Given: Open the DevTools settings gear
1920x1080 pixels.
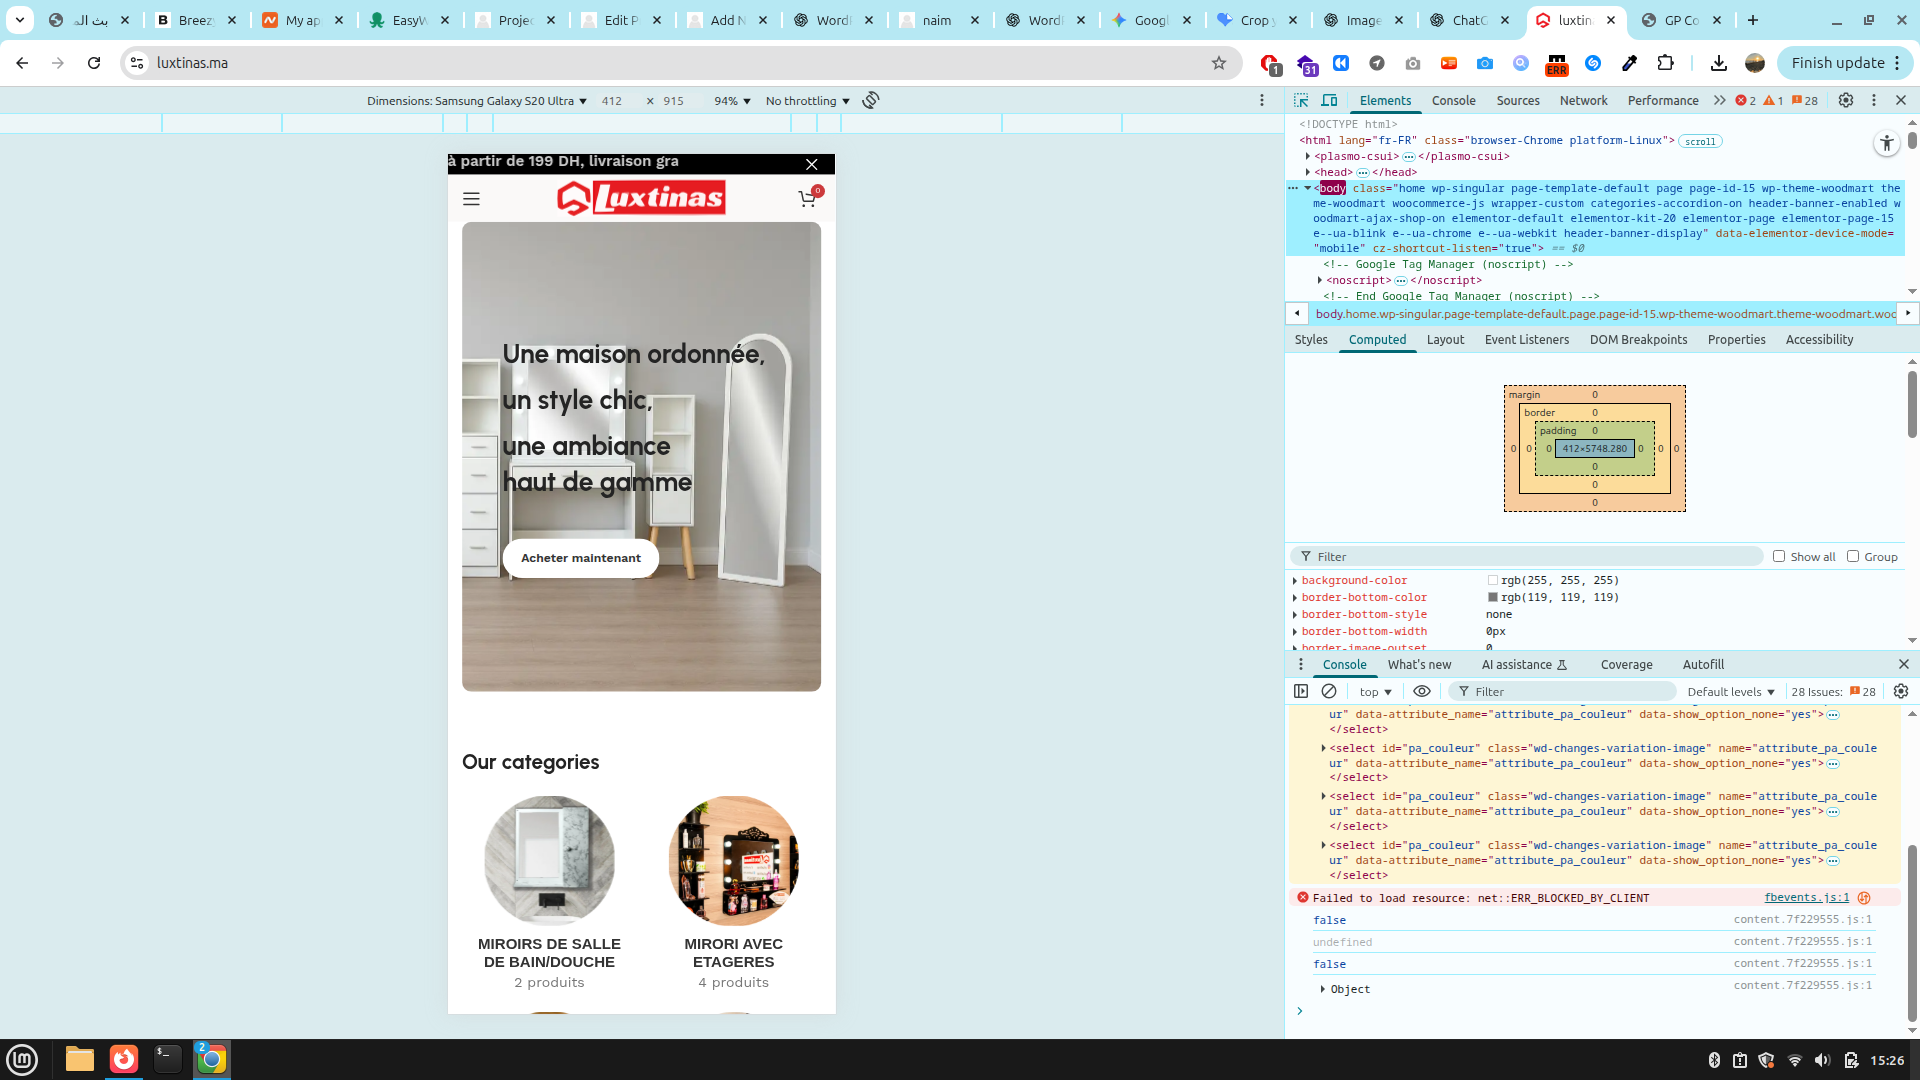Looking at the screenshot, I should (x=1846, y=100).
